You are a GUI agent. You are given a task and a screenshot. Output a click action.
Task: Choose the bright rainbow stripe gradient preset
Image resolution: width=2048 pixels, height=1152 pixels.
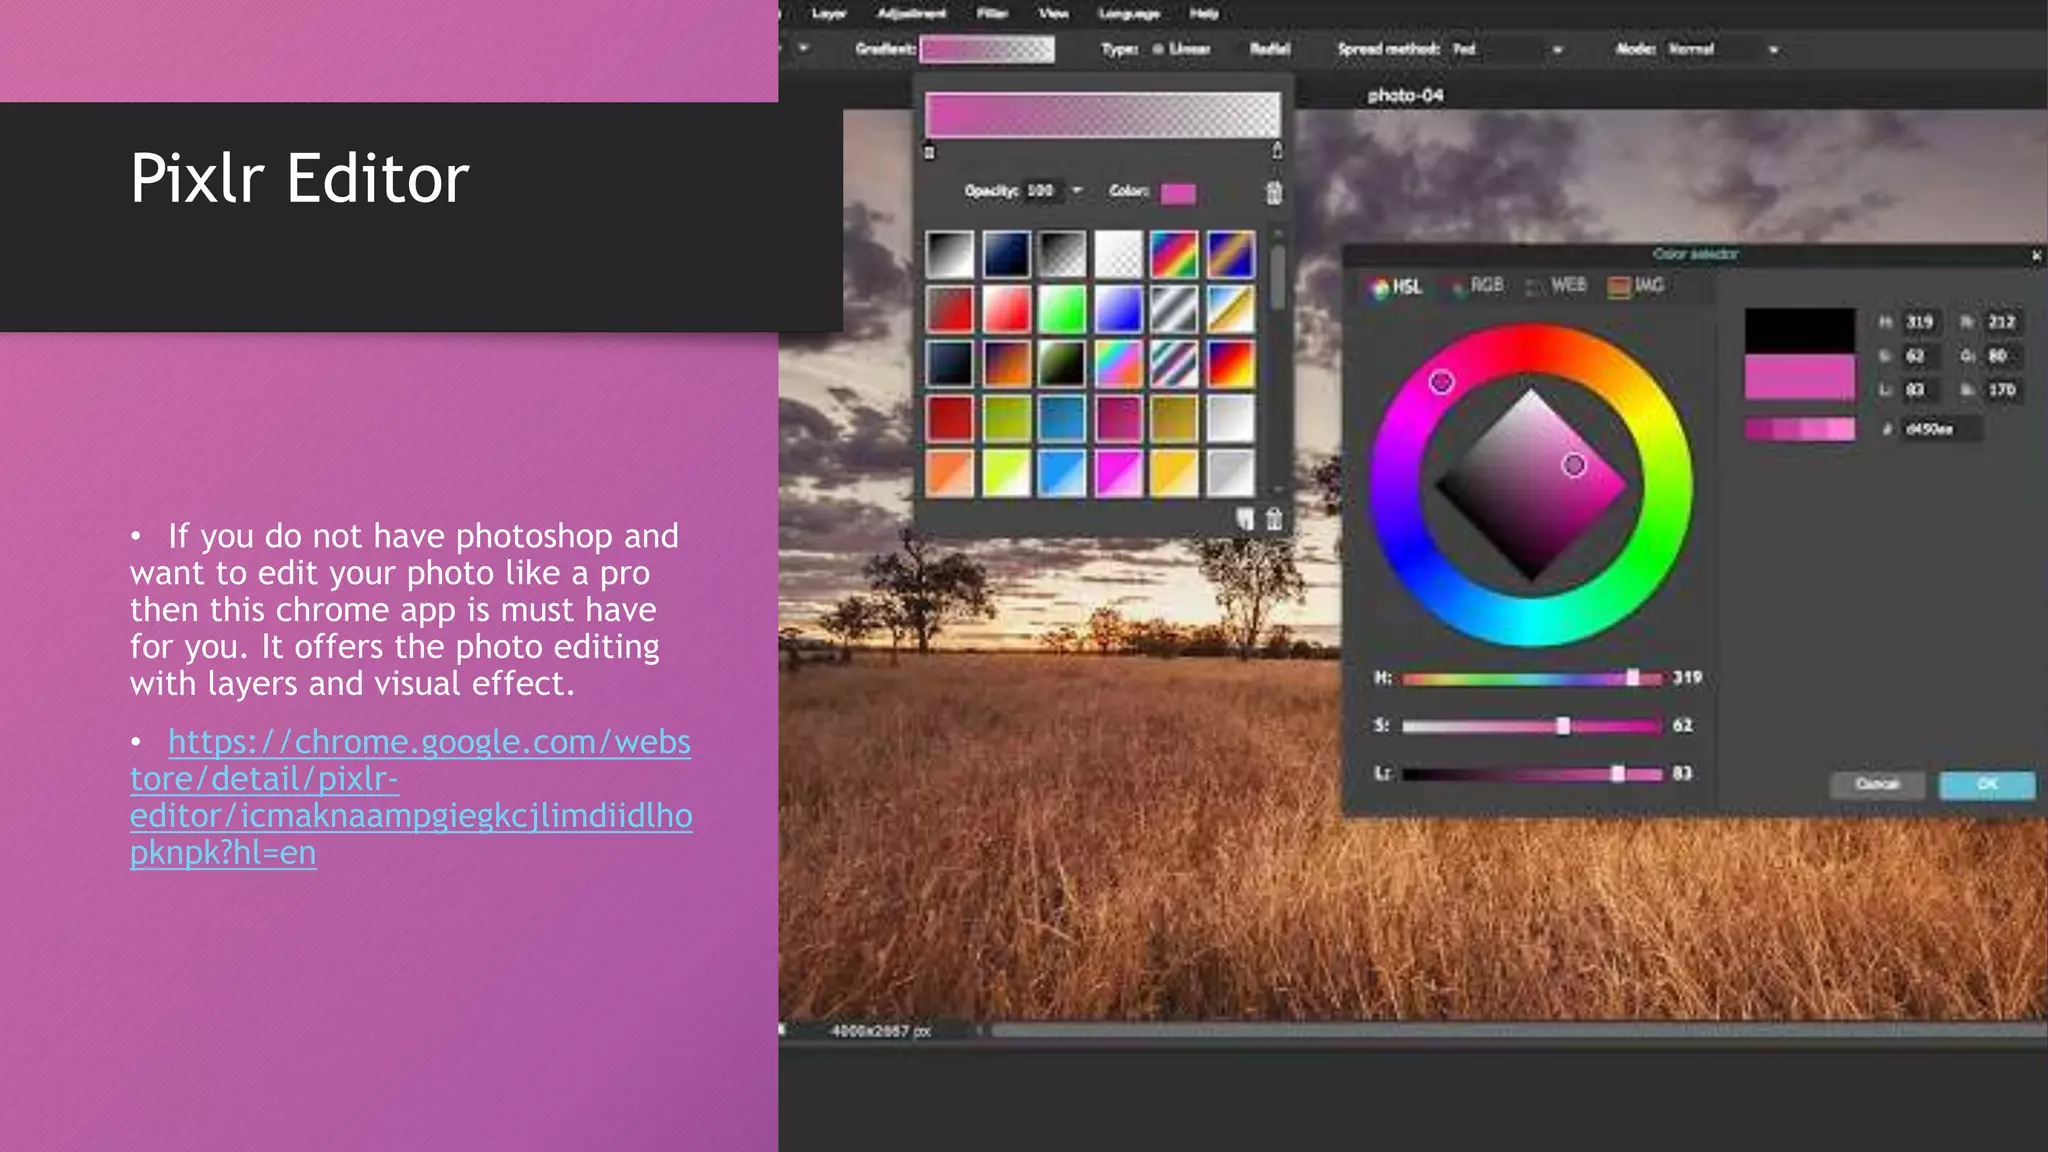pyautogui.click(x=1174, y=254)
